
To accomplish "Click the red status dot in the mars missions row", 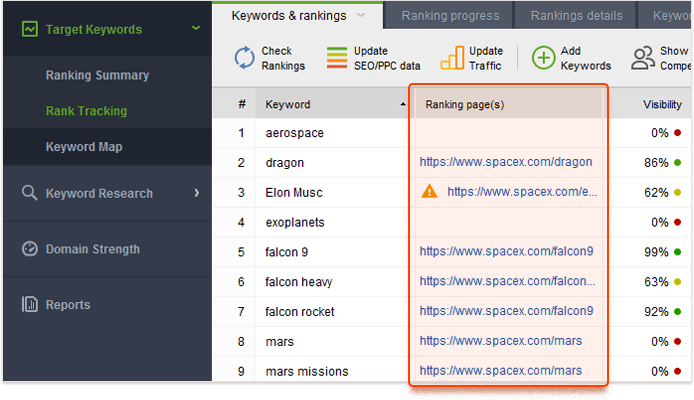I will click(x=677, y=371).
